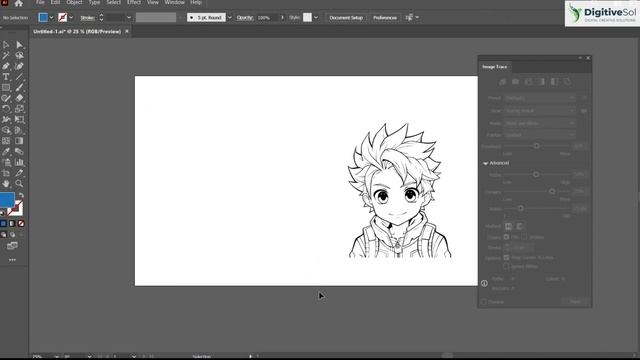The image size is (640, 360).
Task: Swap fill and stroke colors
Action: pos(21,196)
